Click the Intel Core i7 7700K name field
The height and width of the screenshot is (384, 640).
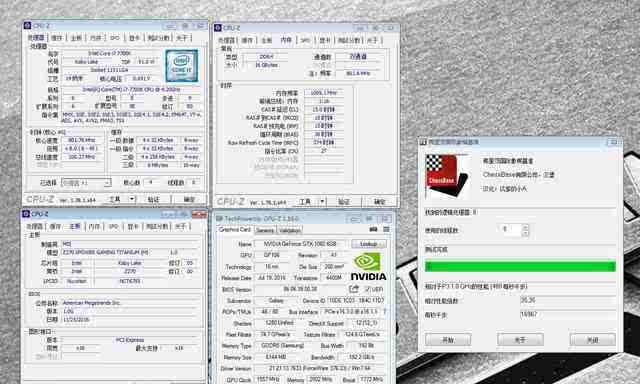pos(109,53)
